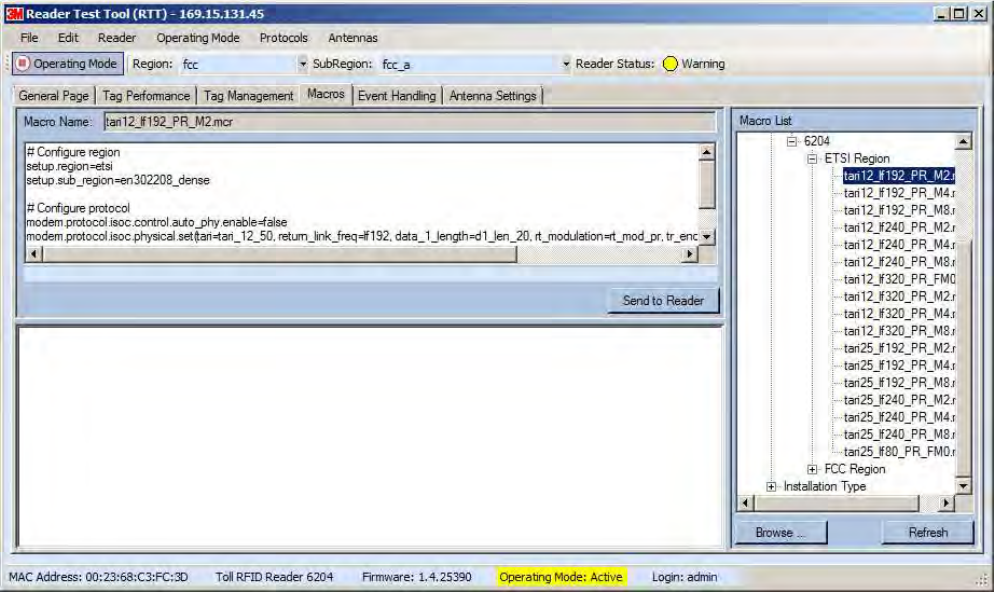This screenshot has width=994, height=592.
Task: Click the yellow Reader Status warning indicator
Action: click(x=670, y=64)
